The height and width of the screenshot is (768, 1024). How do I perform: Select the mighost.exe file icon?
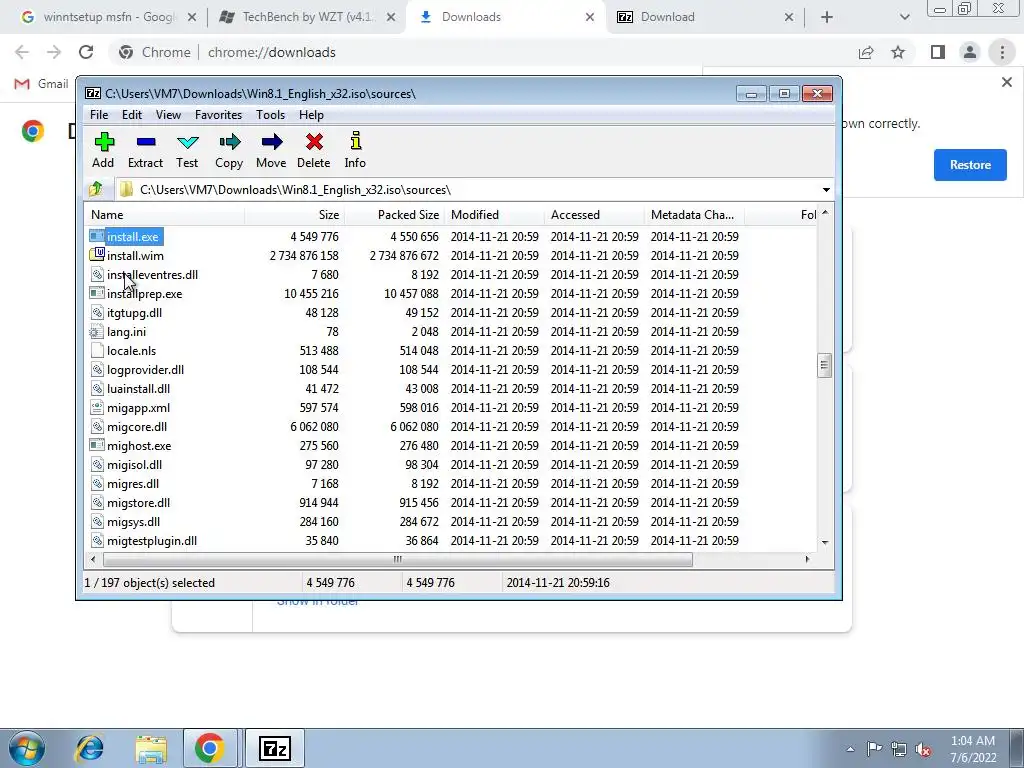coord(97,445)
